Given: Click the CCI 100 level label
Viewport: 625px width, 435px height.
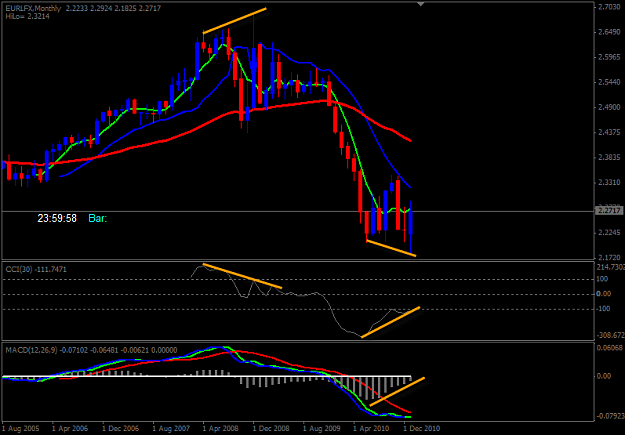Looking at the screenshot, I should coord(602,279).
